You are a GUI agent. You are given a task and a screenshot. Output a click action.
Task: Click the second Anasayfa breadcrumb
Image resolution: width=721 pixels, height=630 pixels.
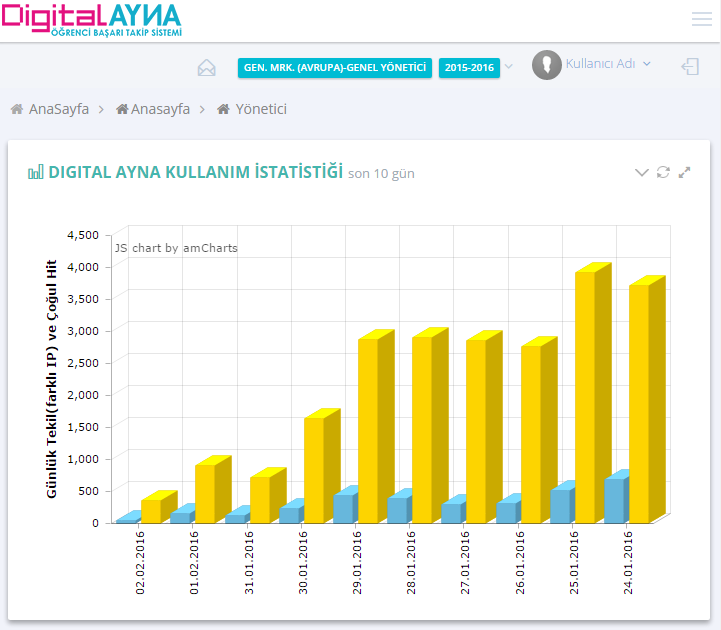159,109
